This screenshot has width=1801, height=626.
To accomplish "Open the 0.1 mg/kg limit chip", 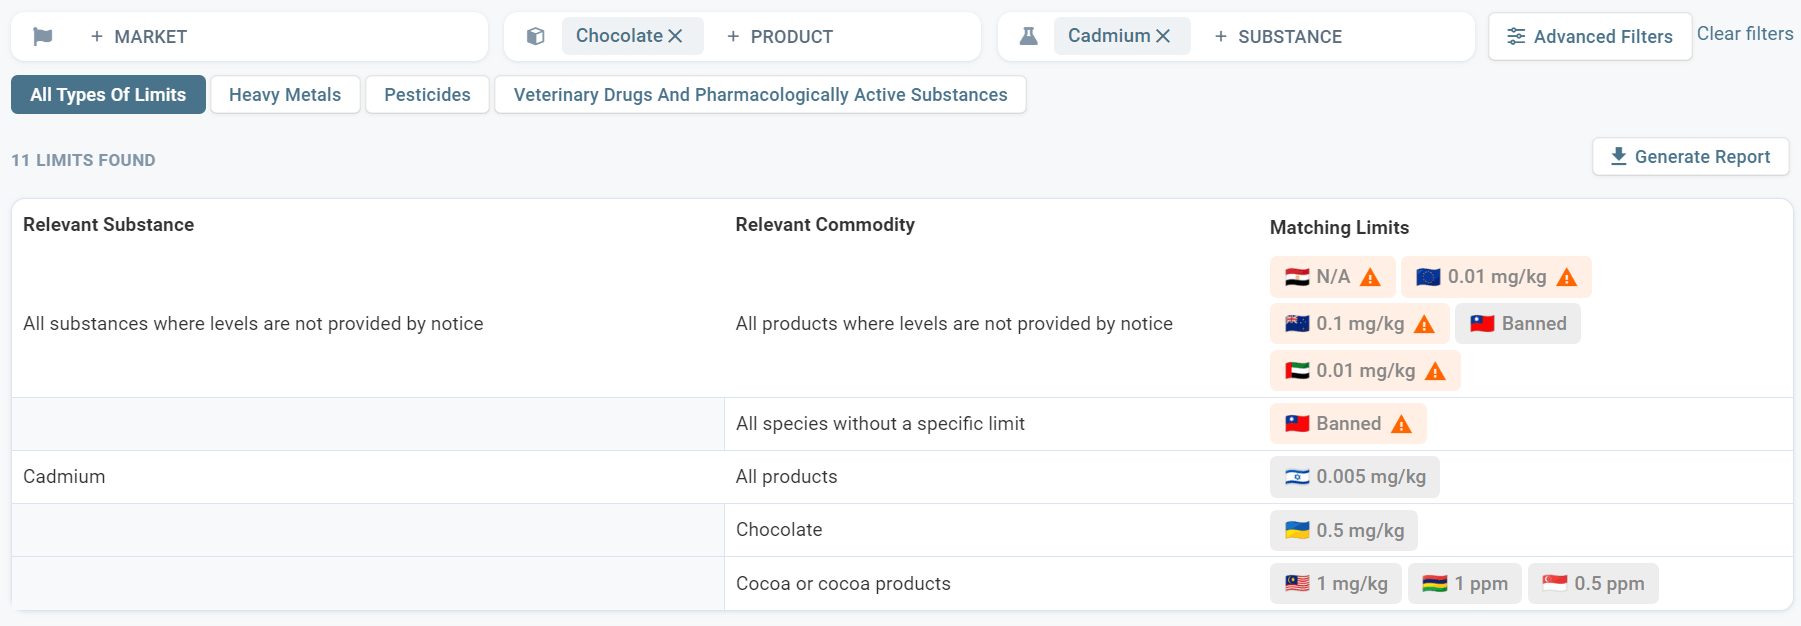I will [x=1359, y=324].
